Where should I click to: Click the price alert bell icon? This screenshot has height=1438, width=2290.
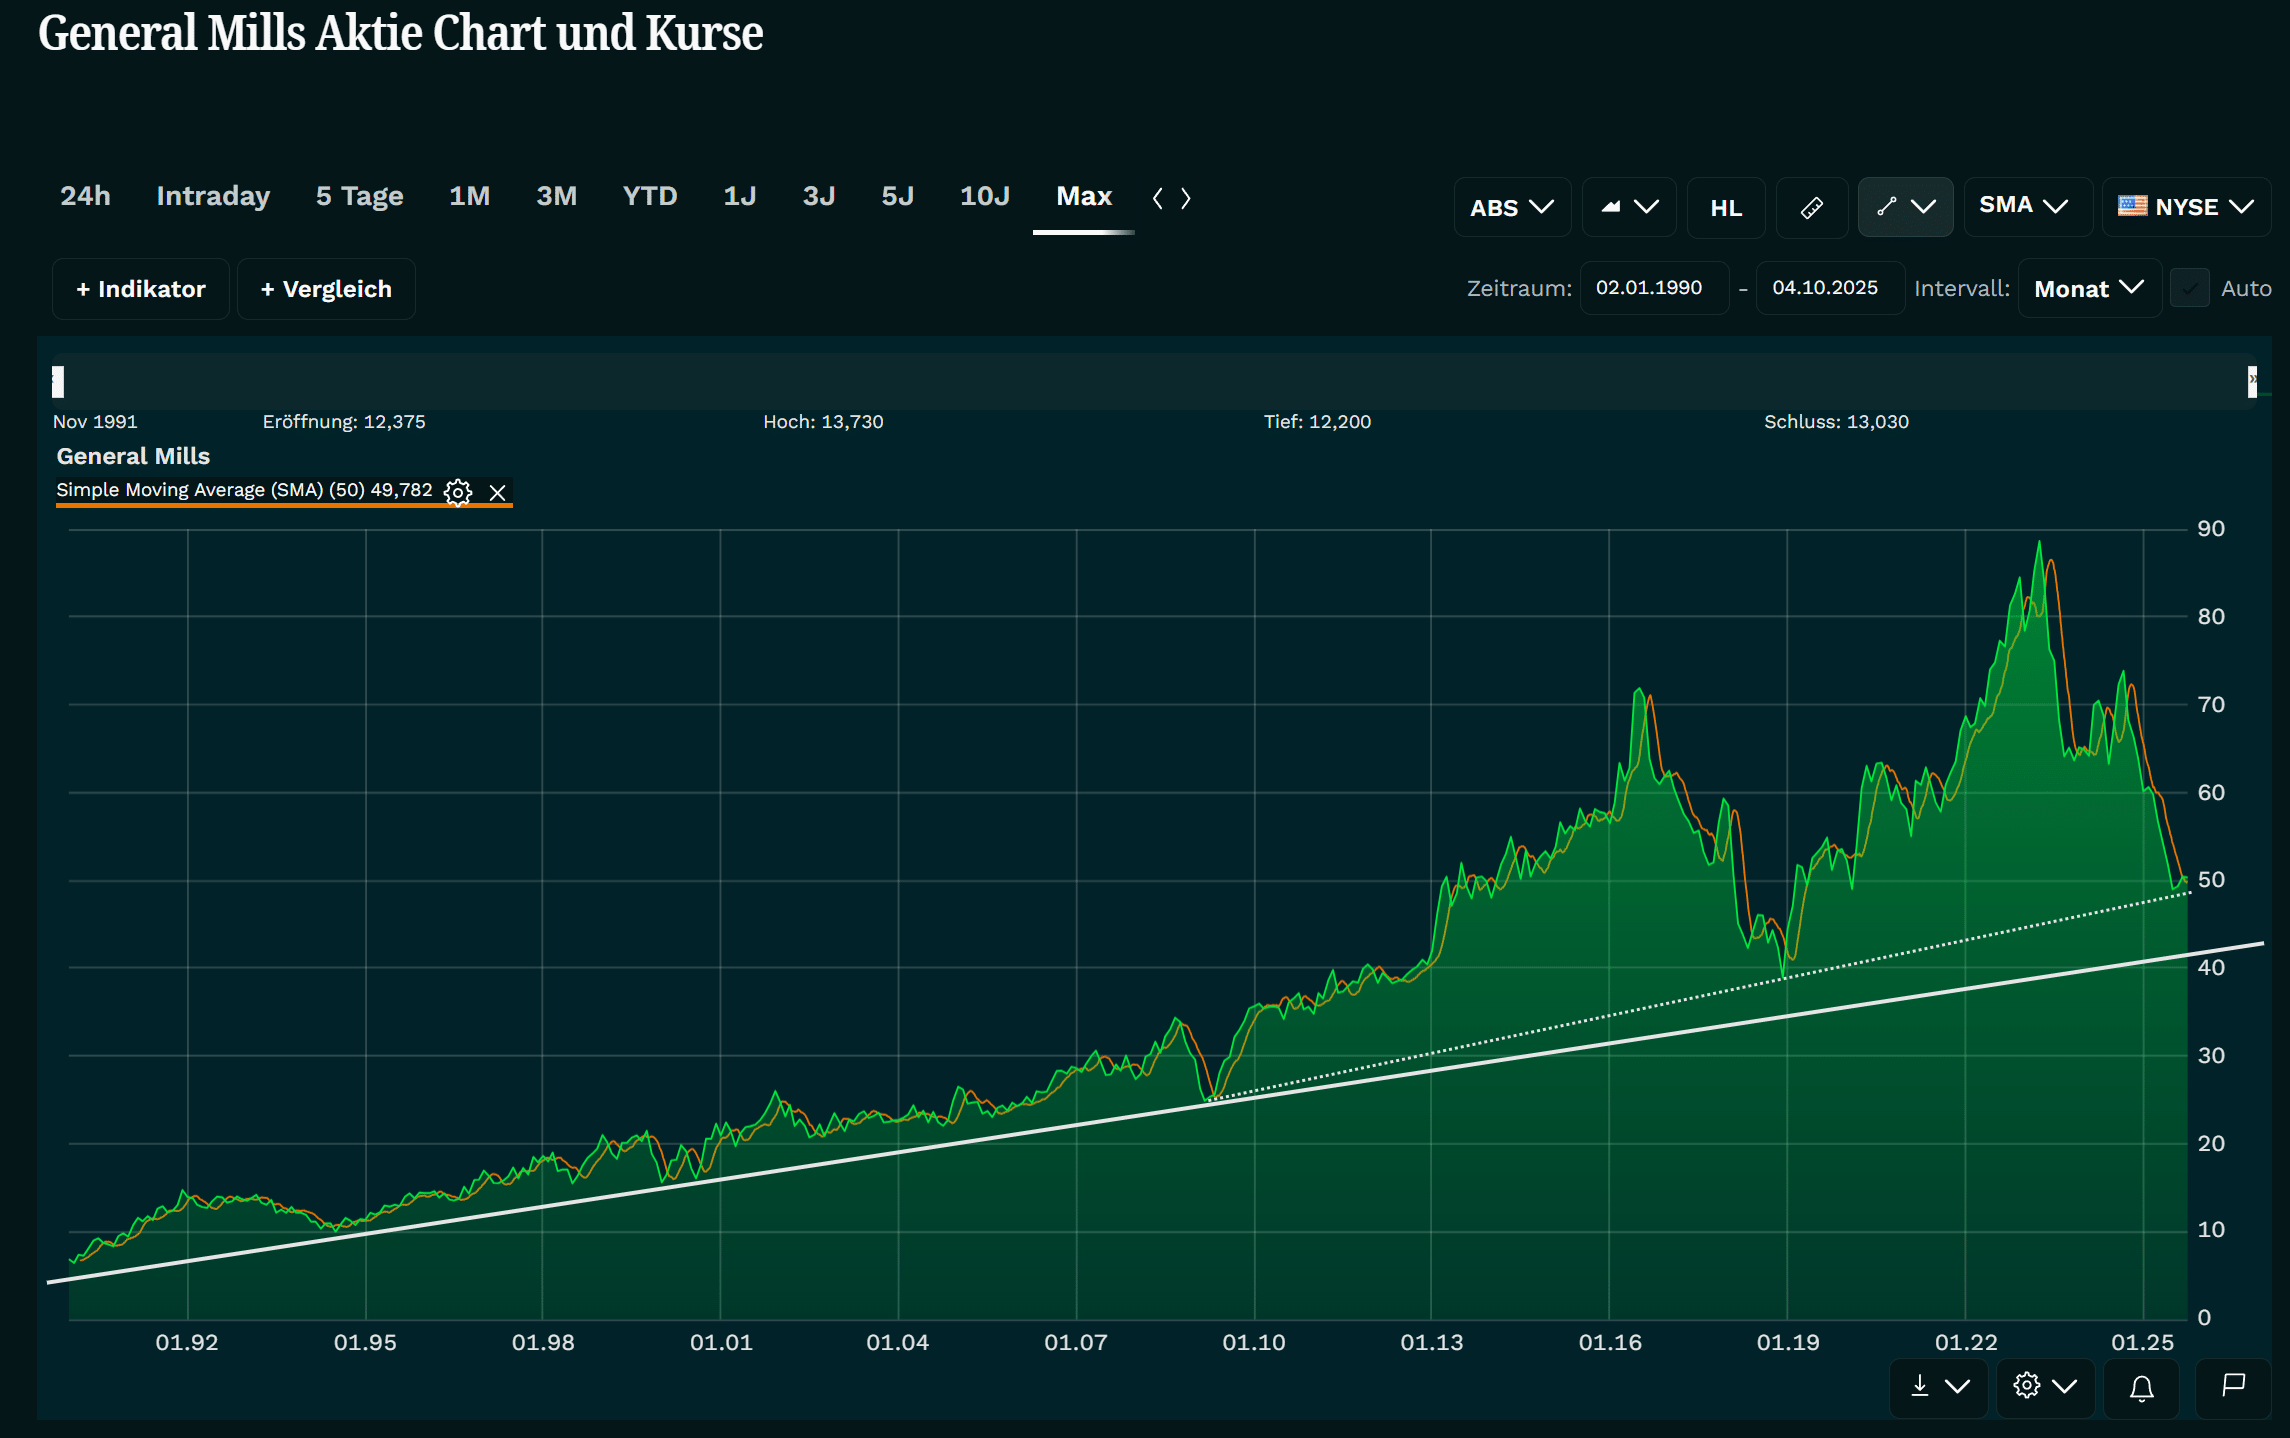tap(2141, 1387)
